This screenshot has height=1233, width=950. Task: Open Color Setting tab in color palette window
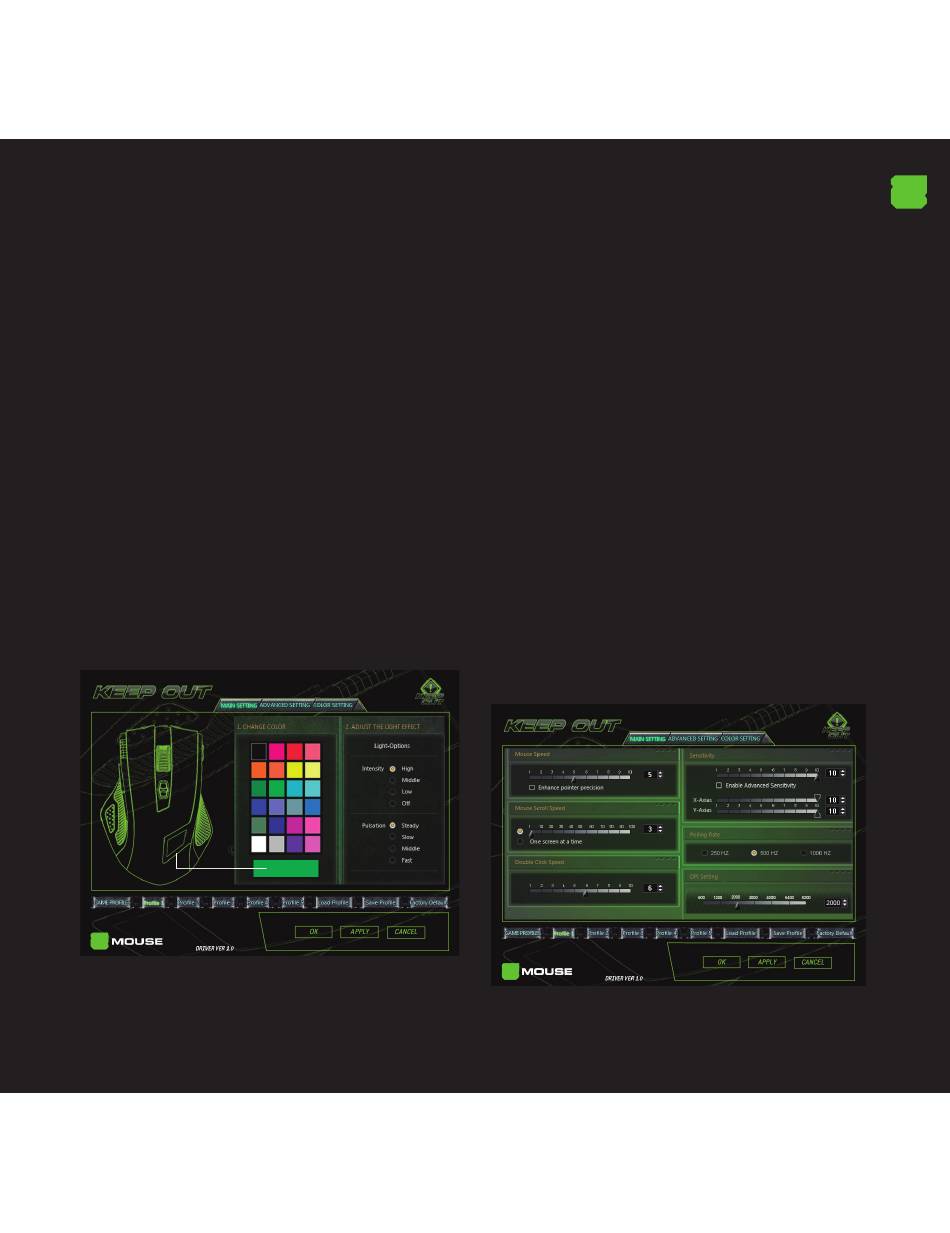(x=333, y=705)
